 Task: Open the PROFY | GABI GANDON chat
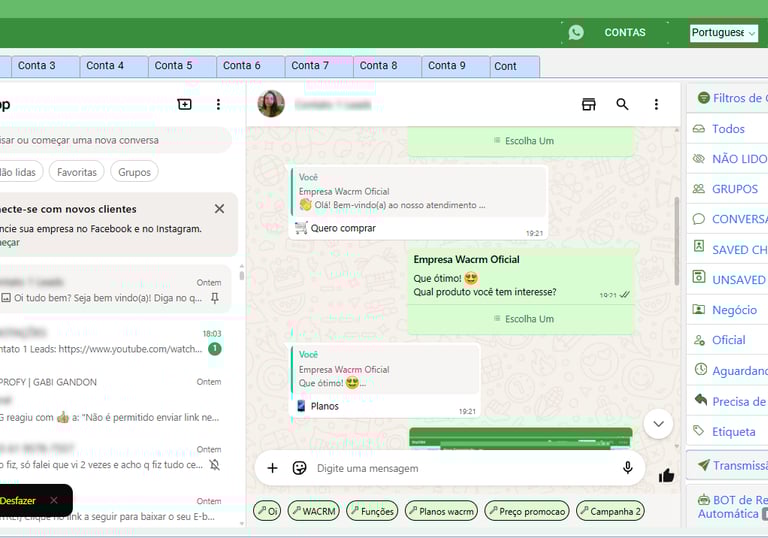pos(115,399)
